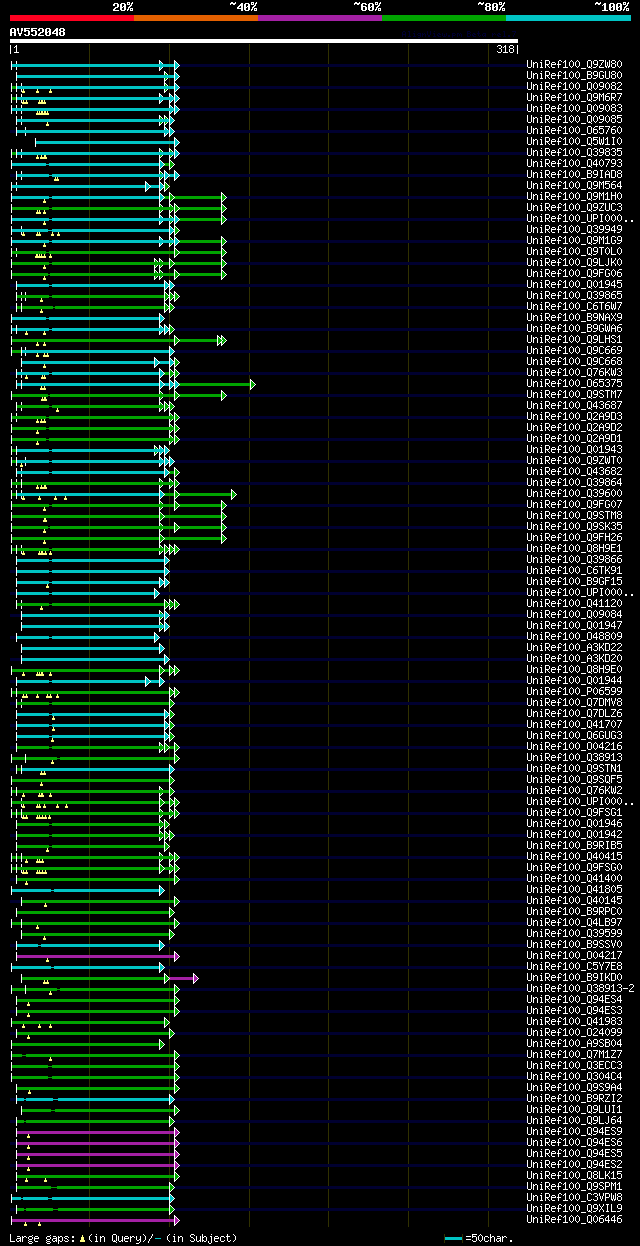Select hit UniRef100_Q3ECC3
The image size is (640, 1246).
point(574,1066)
